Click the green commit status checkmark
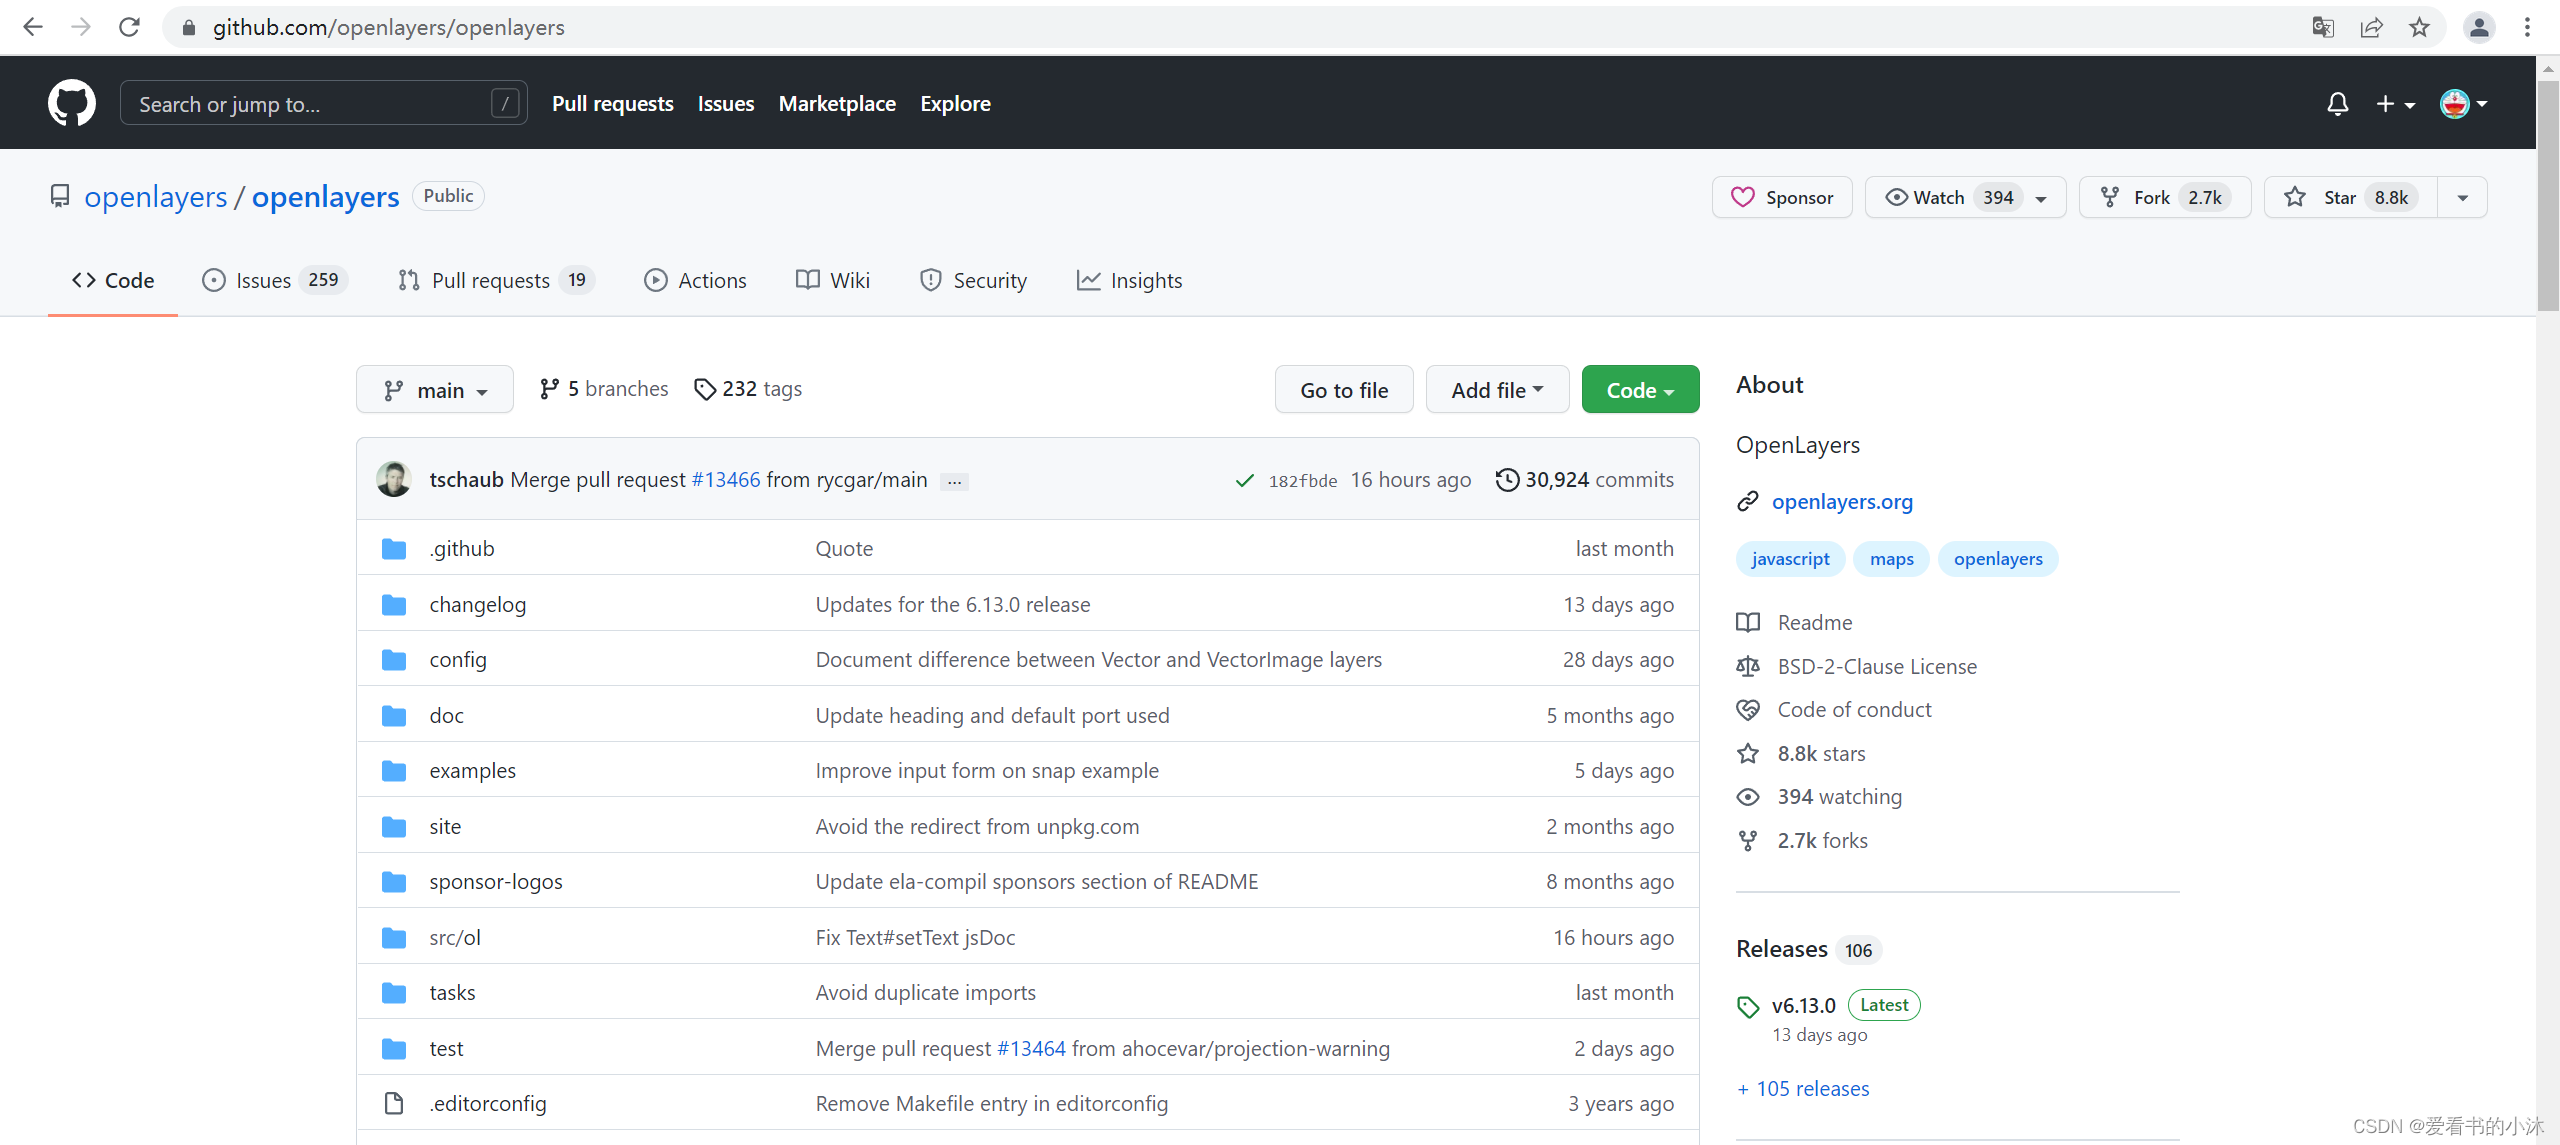Screen dimensions: 2560x1145 click(x=1244, y=481)
